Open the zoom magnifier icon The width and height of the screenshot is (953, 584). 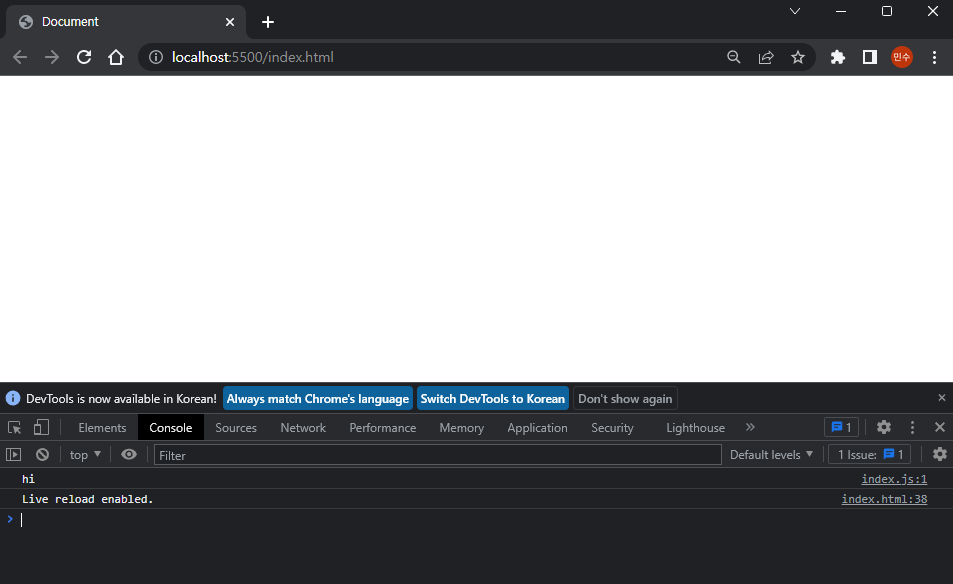pyautogui.click(x=734, y=57)
